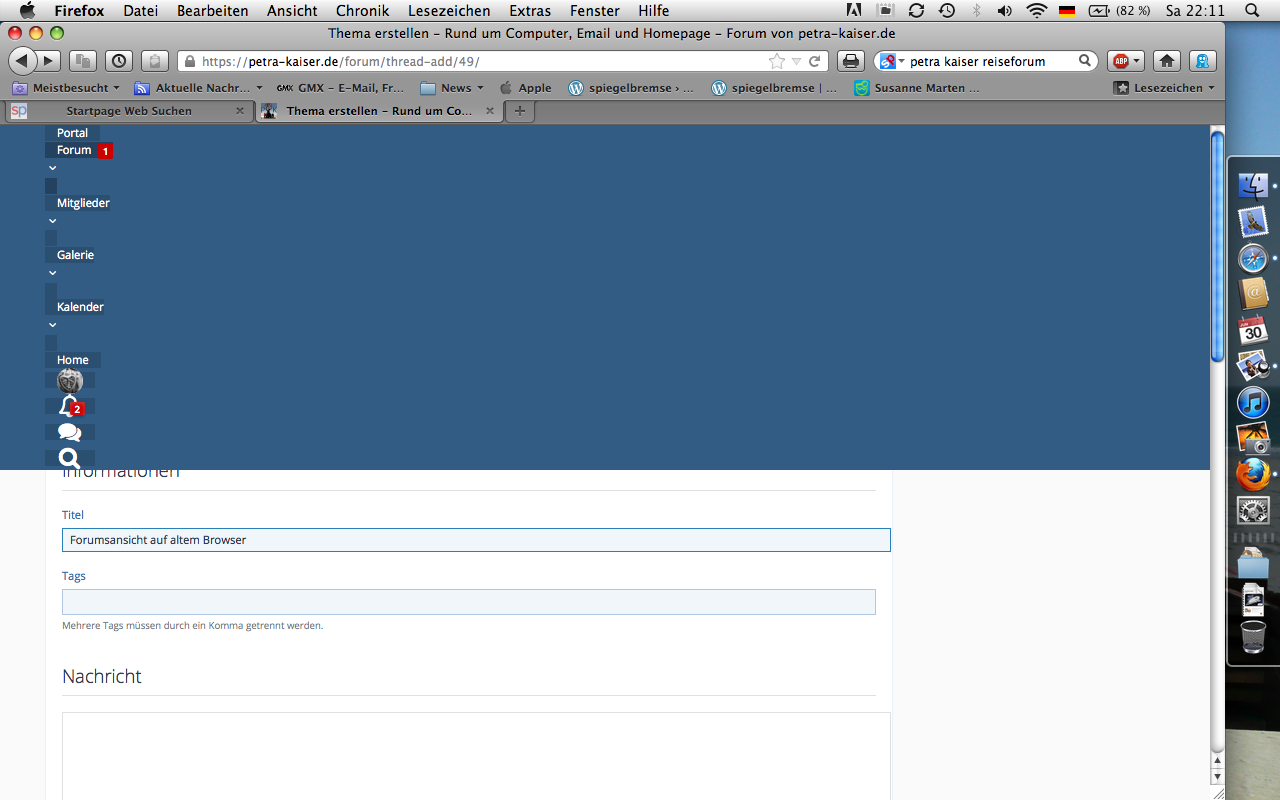Open iTunes from the dock
Image resolution: width=1280 pixels, height=800 pixels.
[1253, 403]
